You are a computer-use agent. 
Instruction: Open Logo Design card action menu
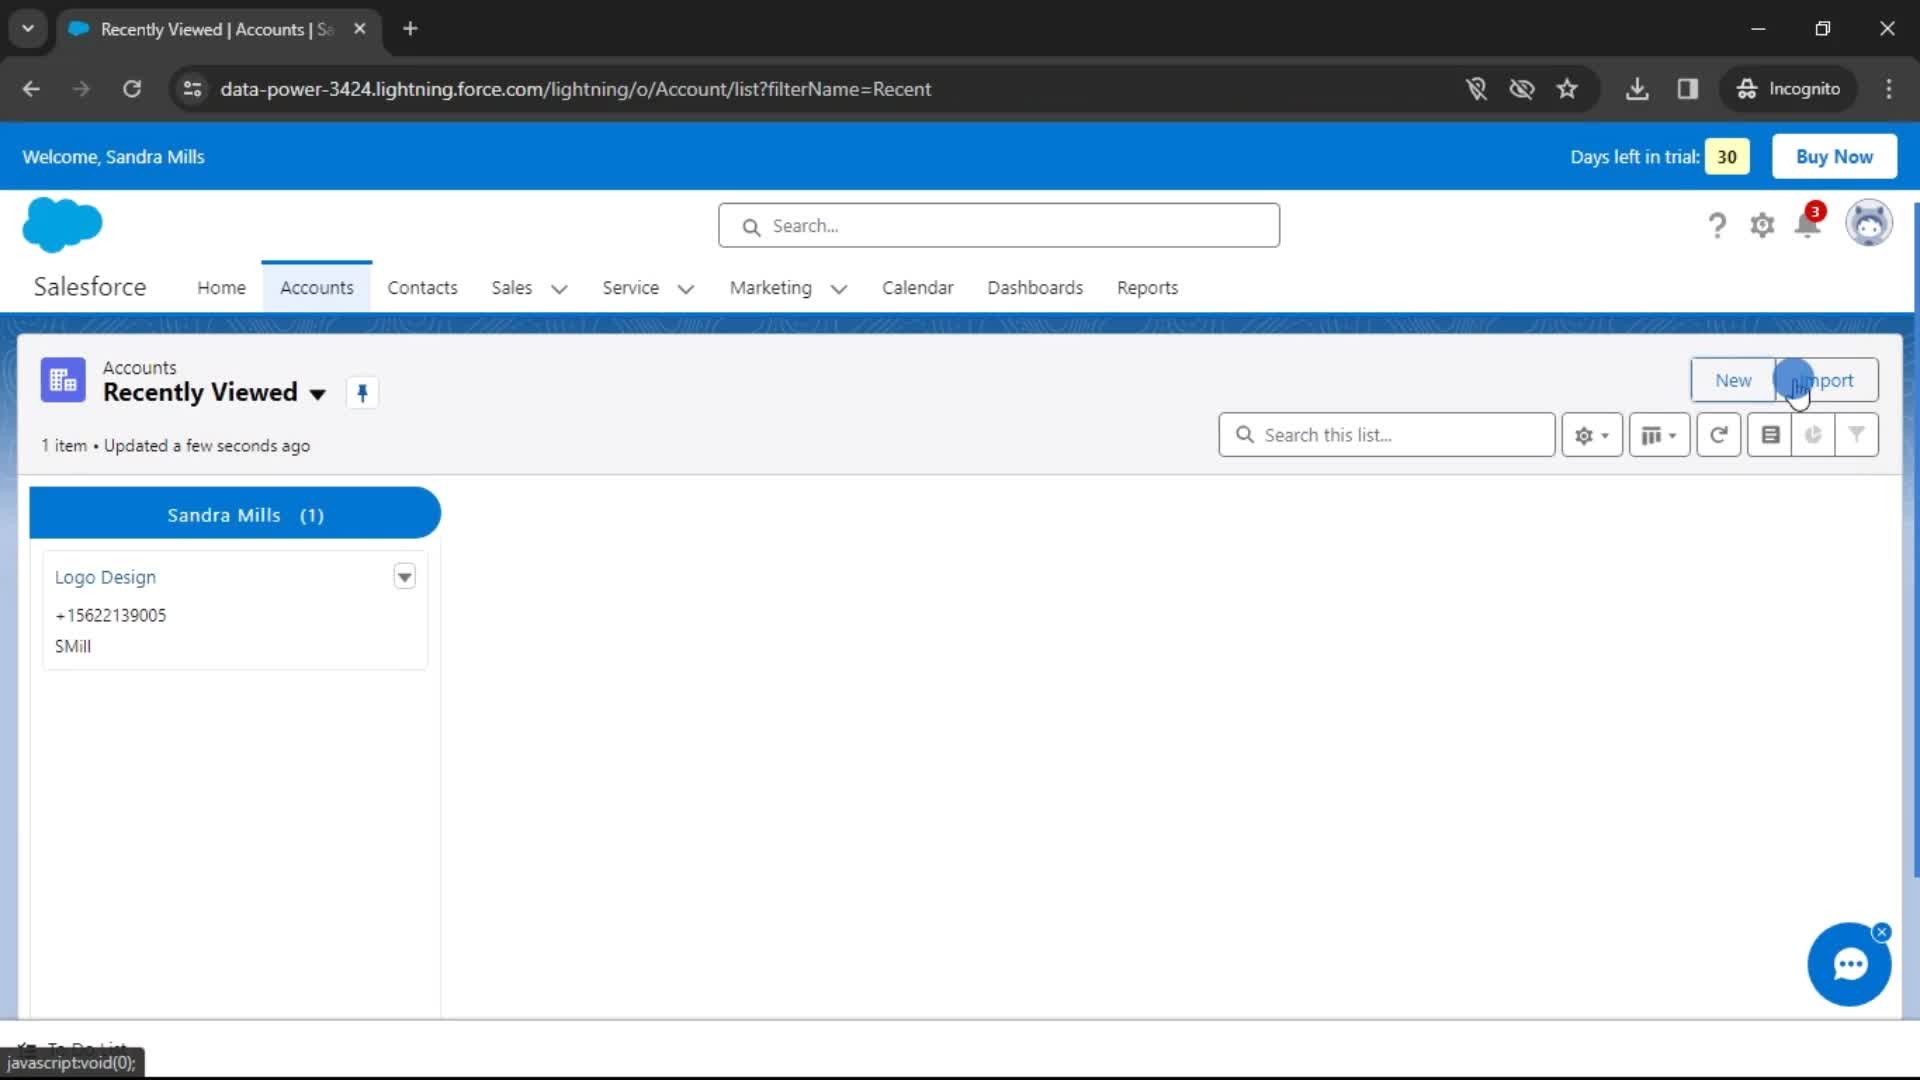tap(404, 577)
